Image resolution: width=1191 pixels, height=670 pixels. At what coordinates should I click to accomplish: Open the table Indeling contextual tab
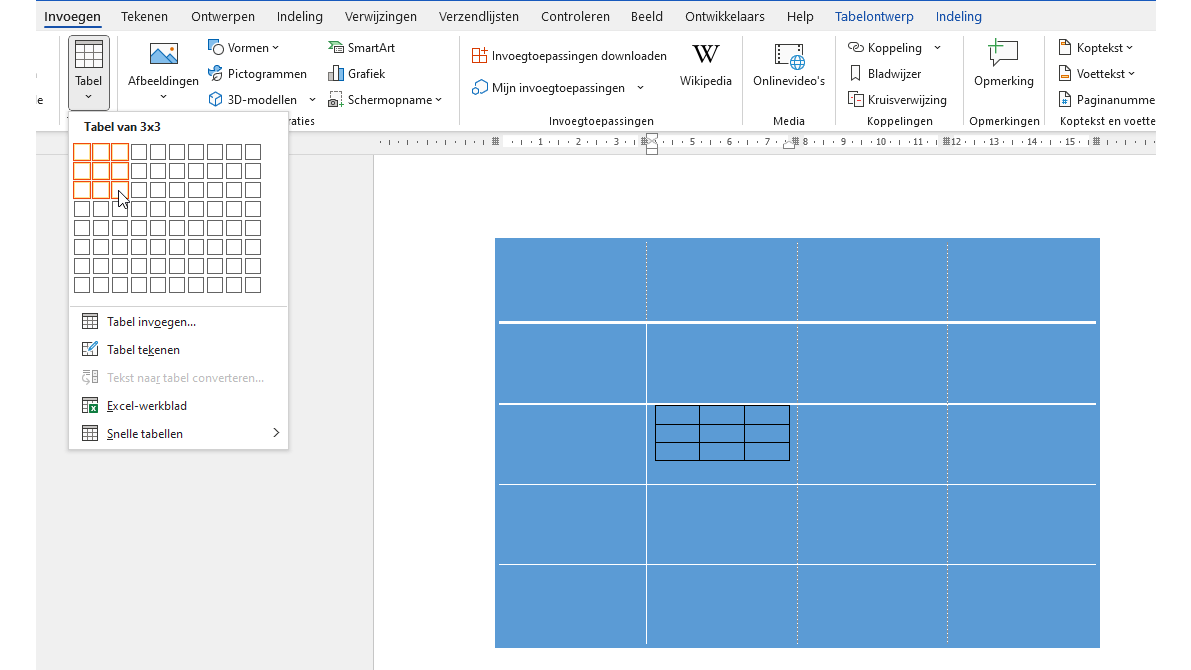click(x=959, y=16)
